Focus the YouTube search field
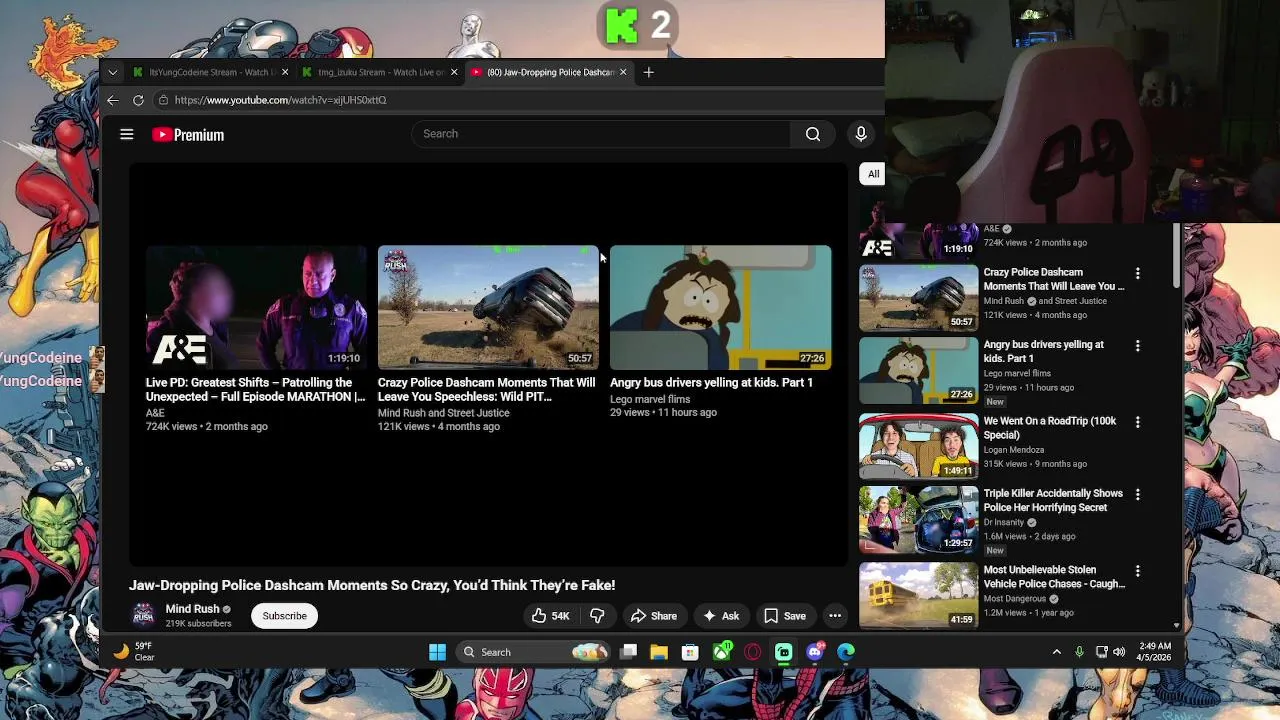The image size is (1280, 720). tap(602, 134)
